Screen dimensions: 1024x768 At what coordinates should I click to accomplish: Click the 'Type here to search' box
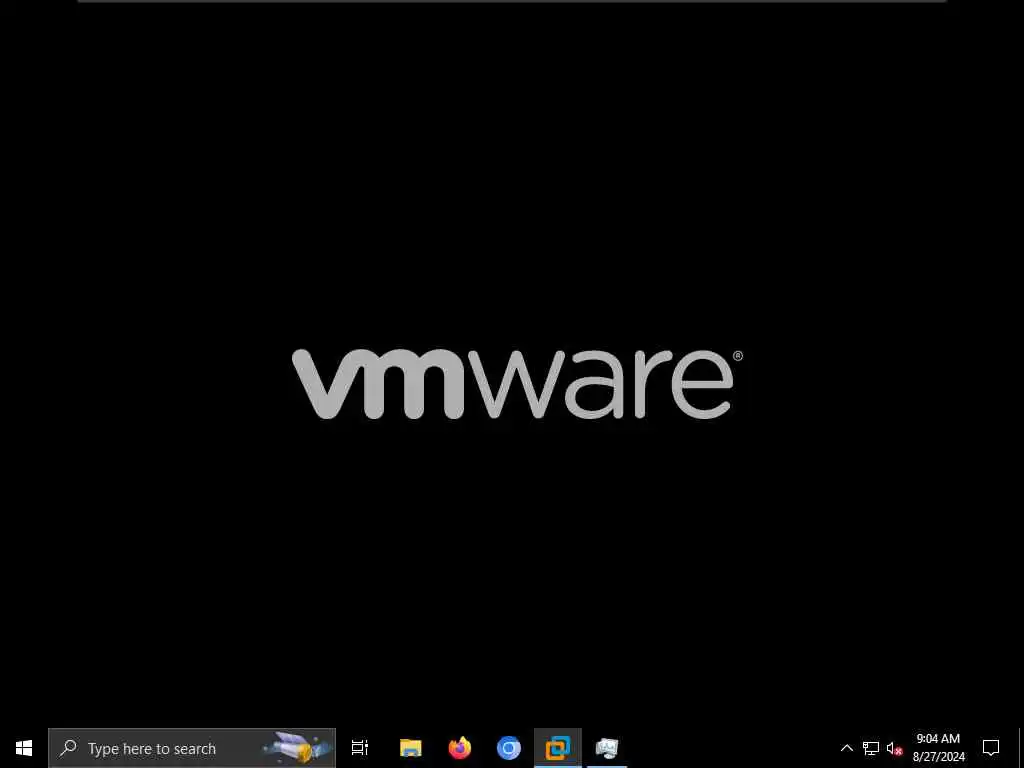click(x=192, y=748)
